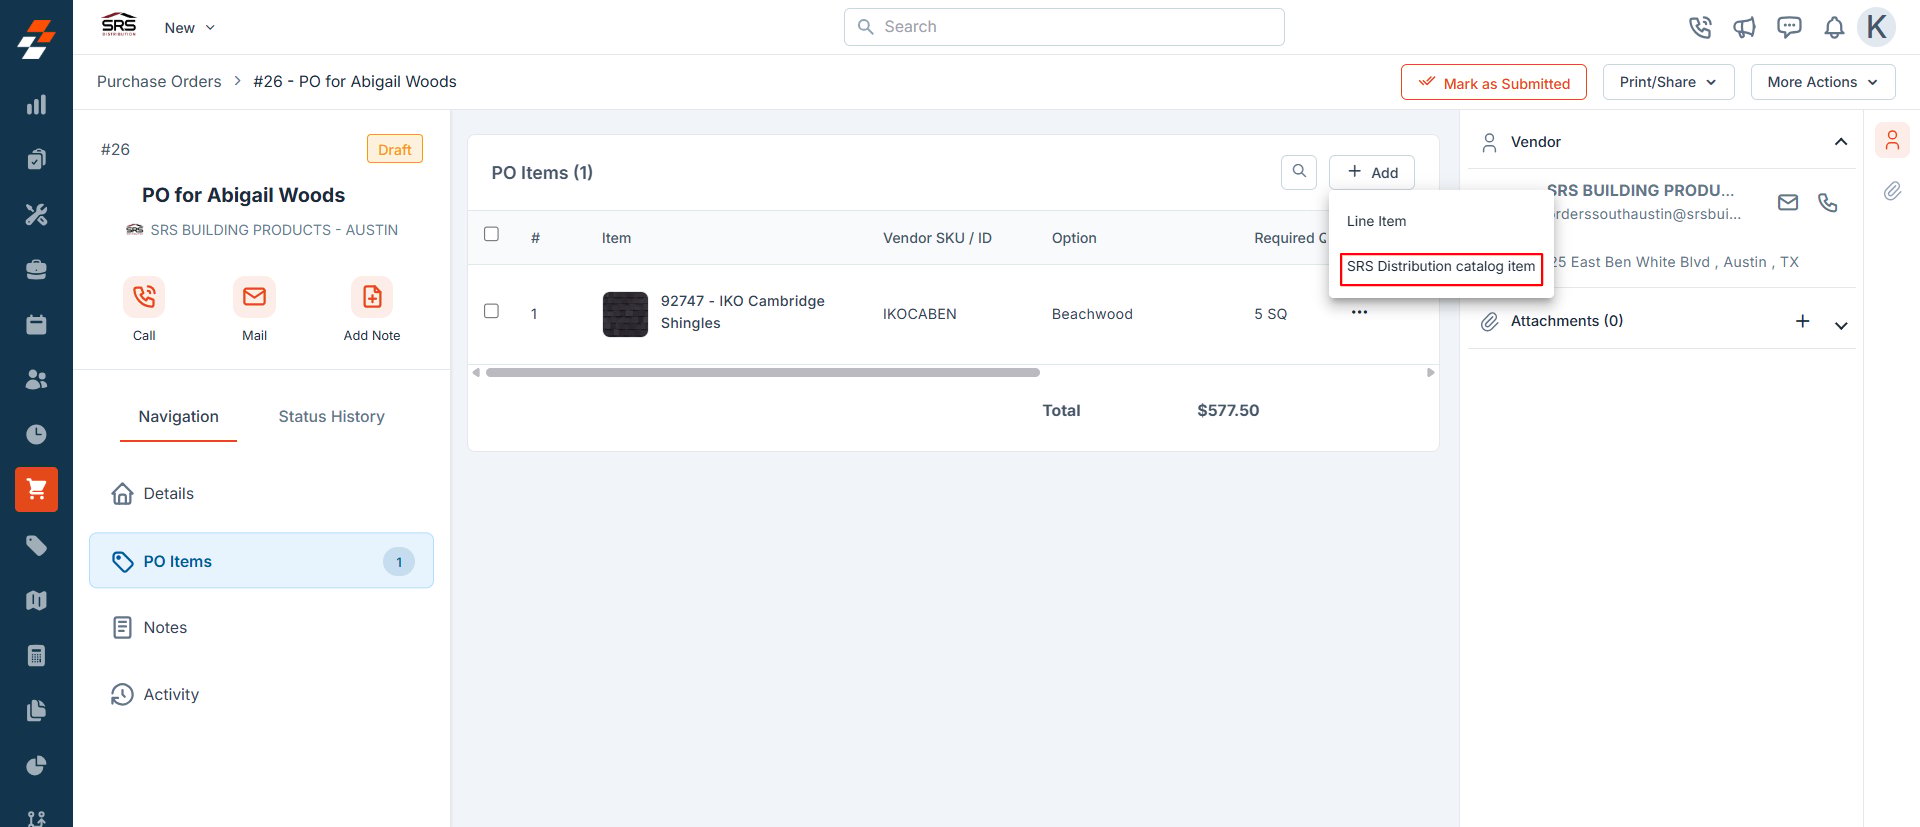
Task: Select the vendor person icon in right rail
Action: coord(1892,141)
